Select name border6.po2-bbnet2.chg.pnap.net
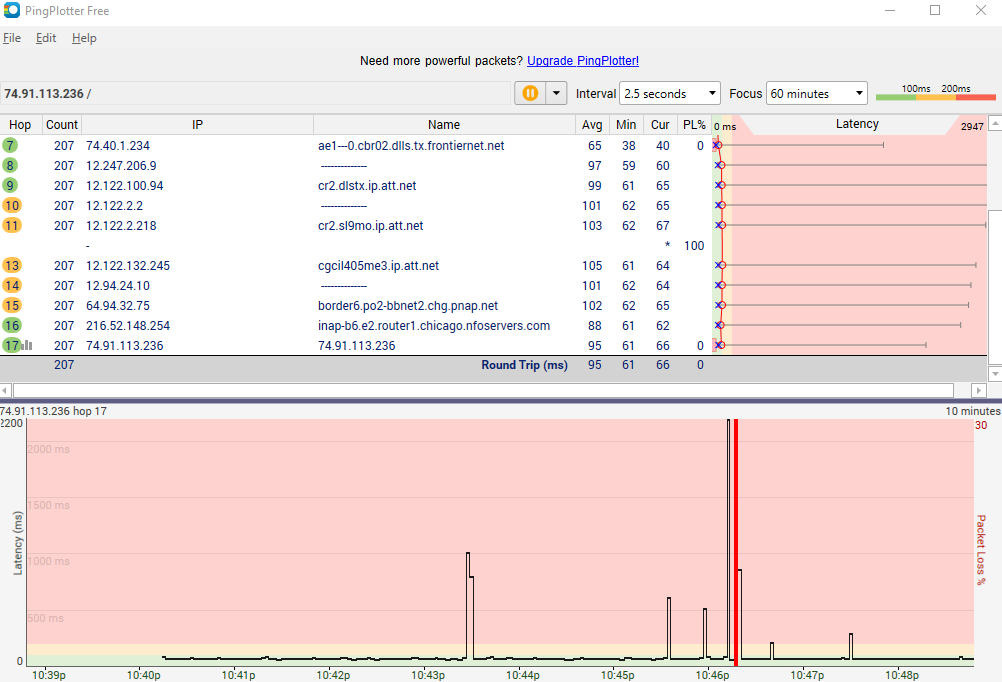Image resolution: width=1002 pixels, height=682 pixels. coord(408,306)
